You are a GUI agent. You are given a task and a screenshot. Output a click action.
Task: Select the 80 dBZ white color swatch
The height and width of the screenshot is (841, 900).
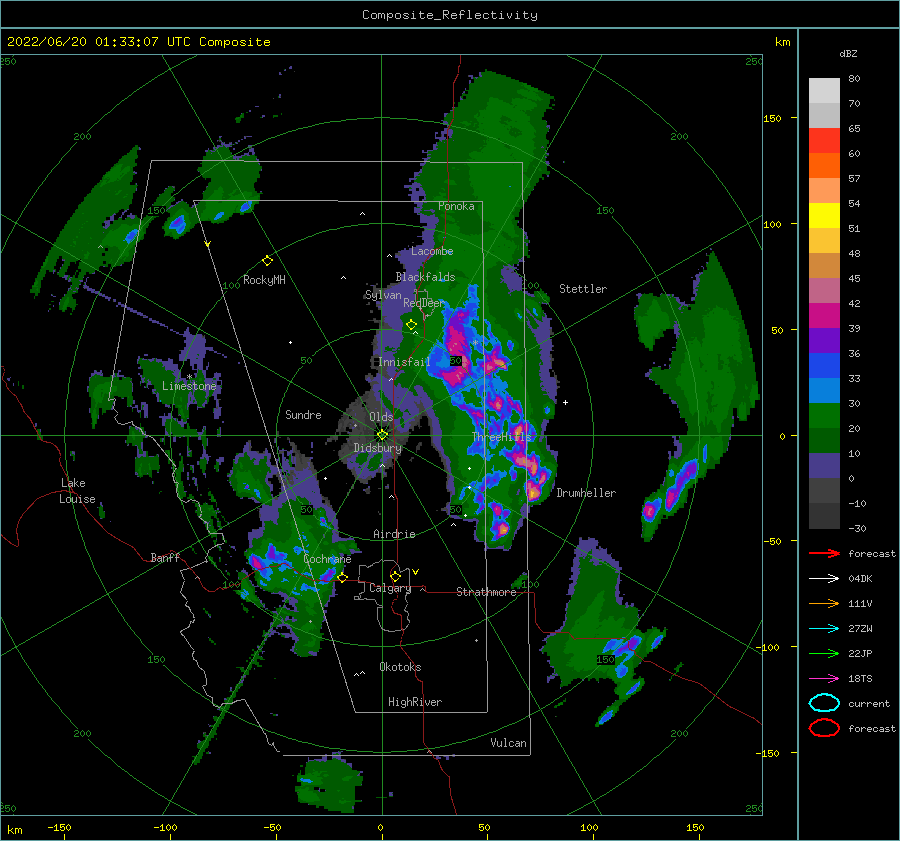coord(824,90)
